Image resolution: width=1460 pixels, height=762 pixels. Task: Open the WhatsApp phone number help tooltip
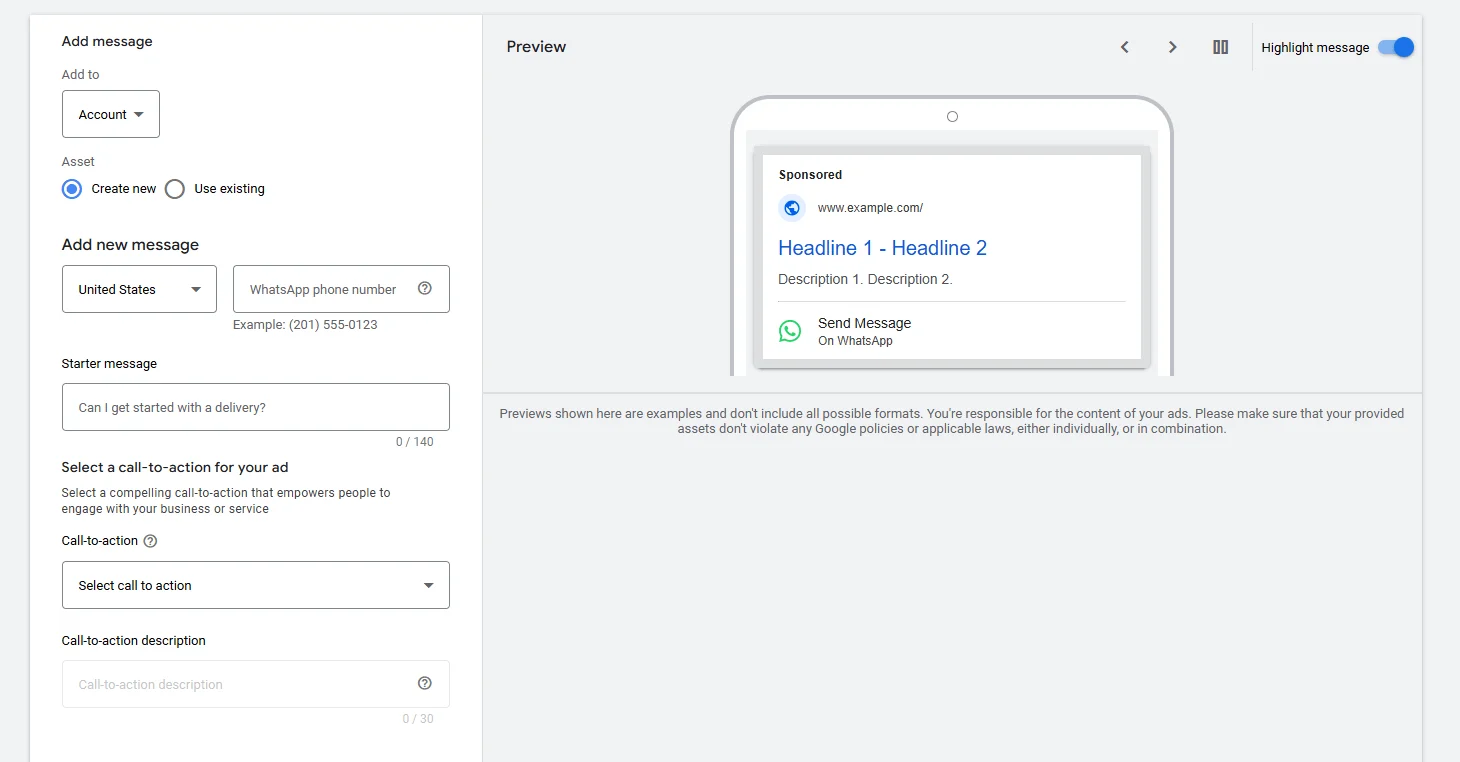tap(425, 289)
